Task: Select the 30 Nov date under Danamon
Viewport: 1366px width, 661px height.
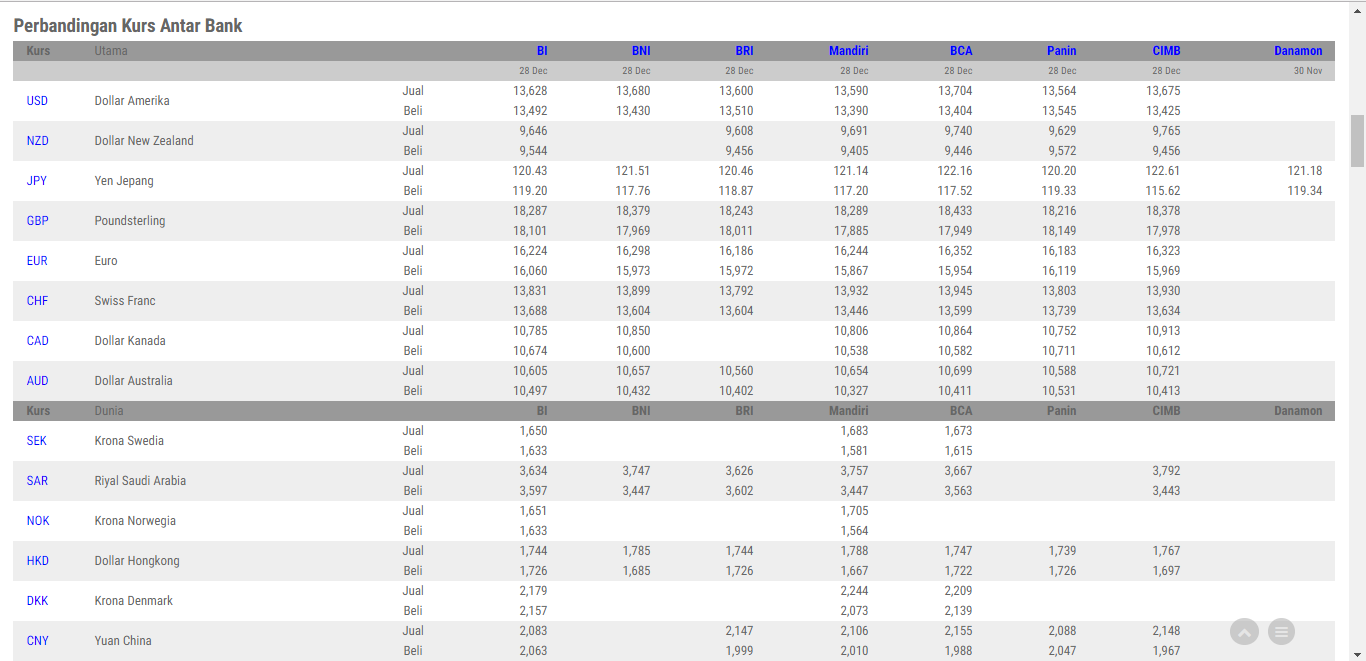Action: click(1308, 71)
